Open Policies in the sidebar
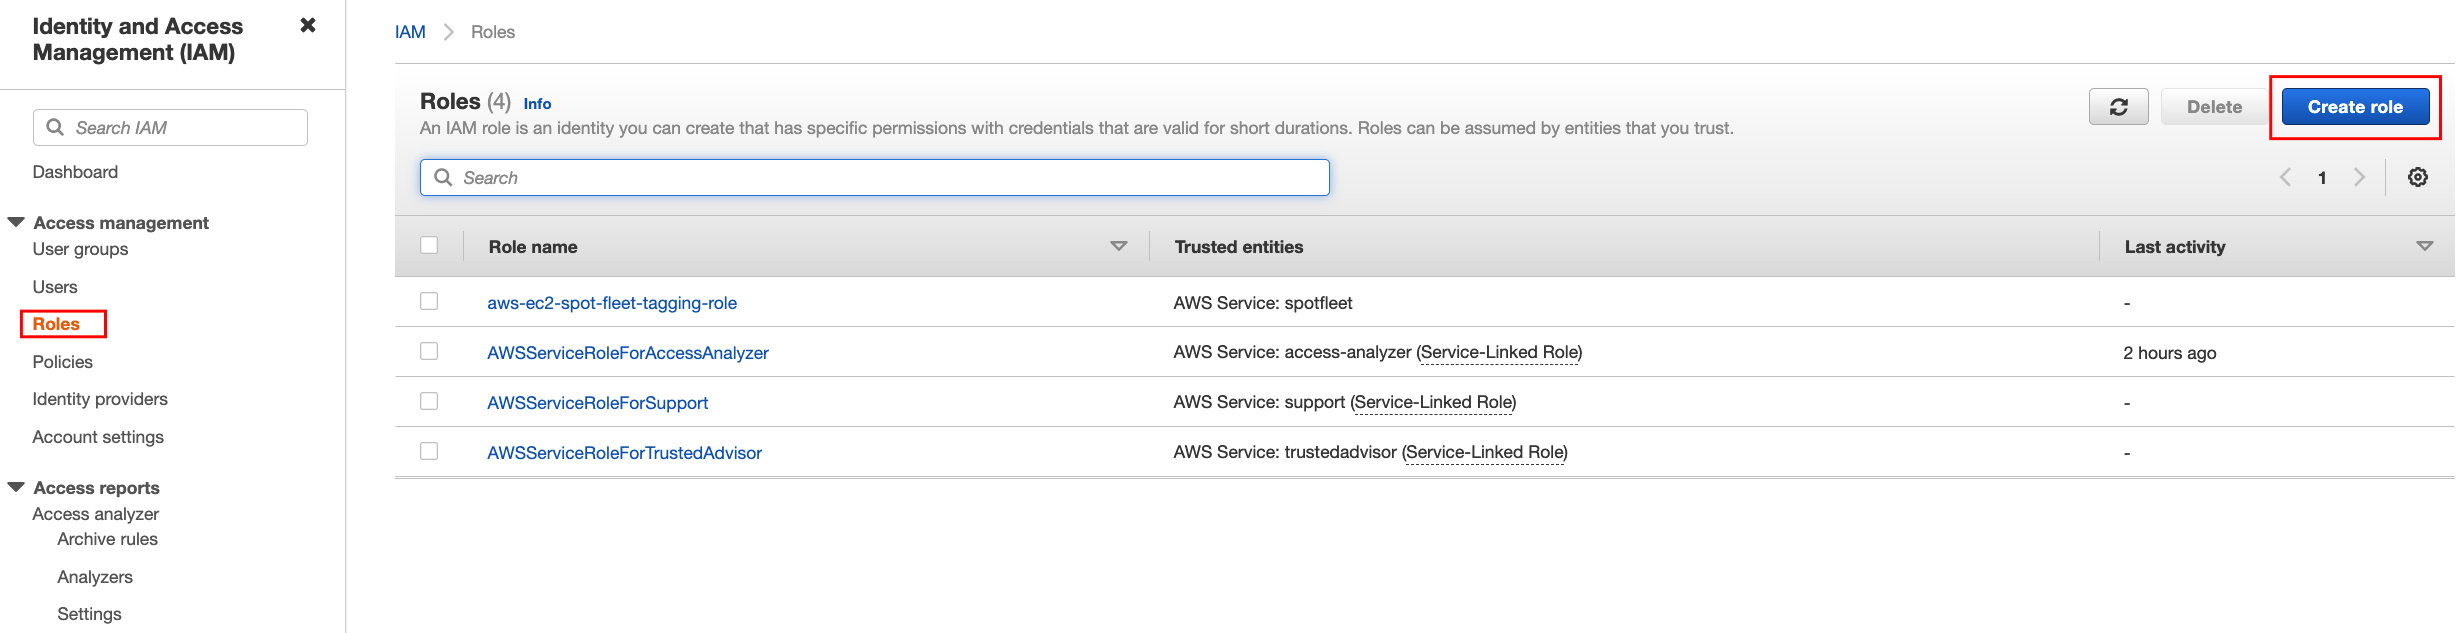The width and height of the screenshot is (2458, 633). click(62, 362)
